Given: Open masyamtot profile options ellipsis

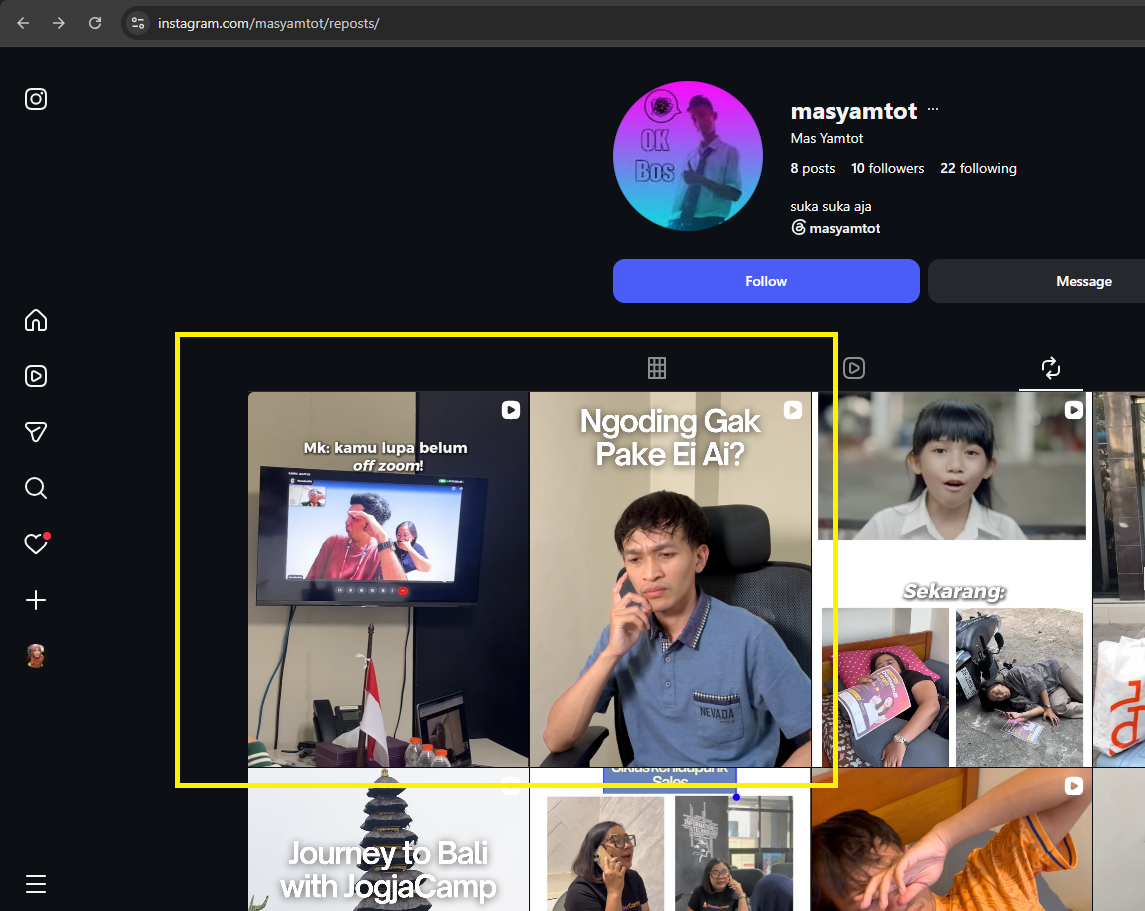Looking at the screenshot, I should [933, 109].
